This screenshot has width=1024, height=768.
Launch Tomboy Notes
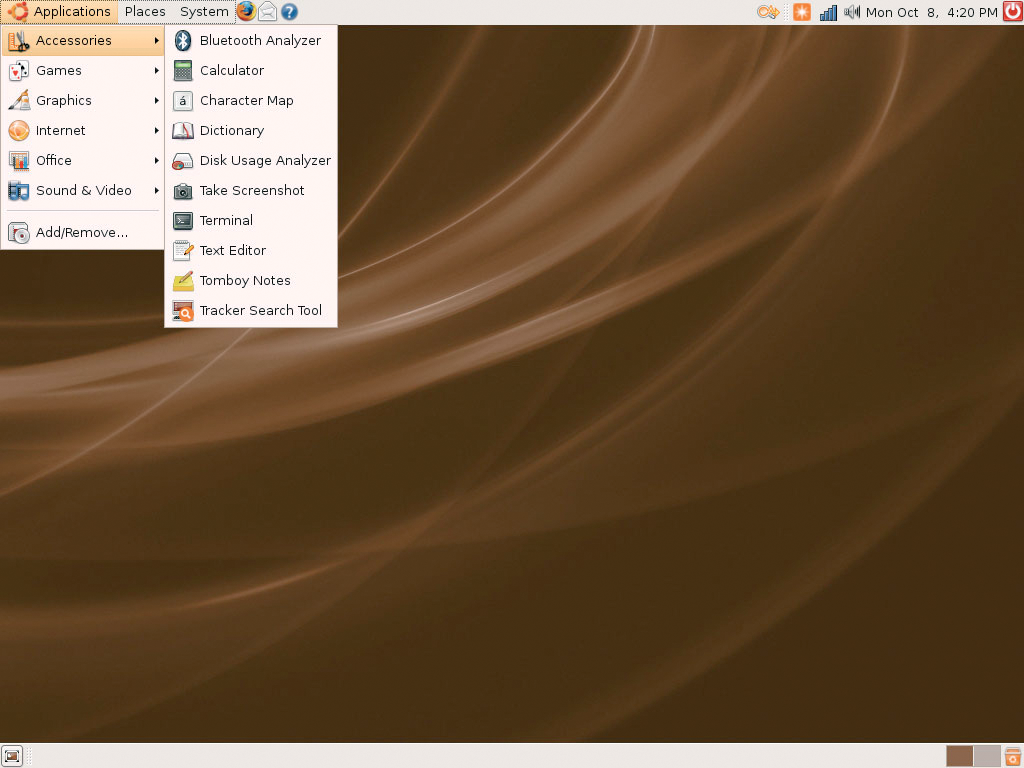[x=251, y=281]
